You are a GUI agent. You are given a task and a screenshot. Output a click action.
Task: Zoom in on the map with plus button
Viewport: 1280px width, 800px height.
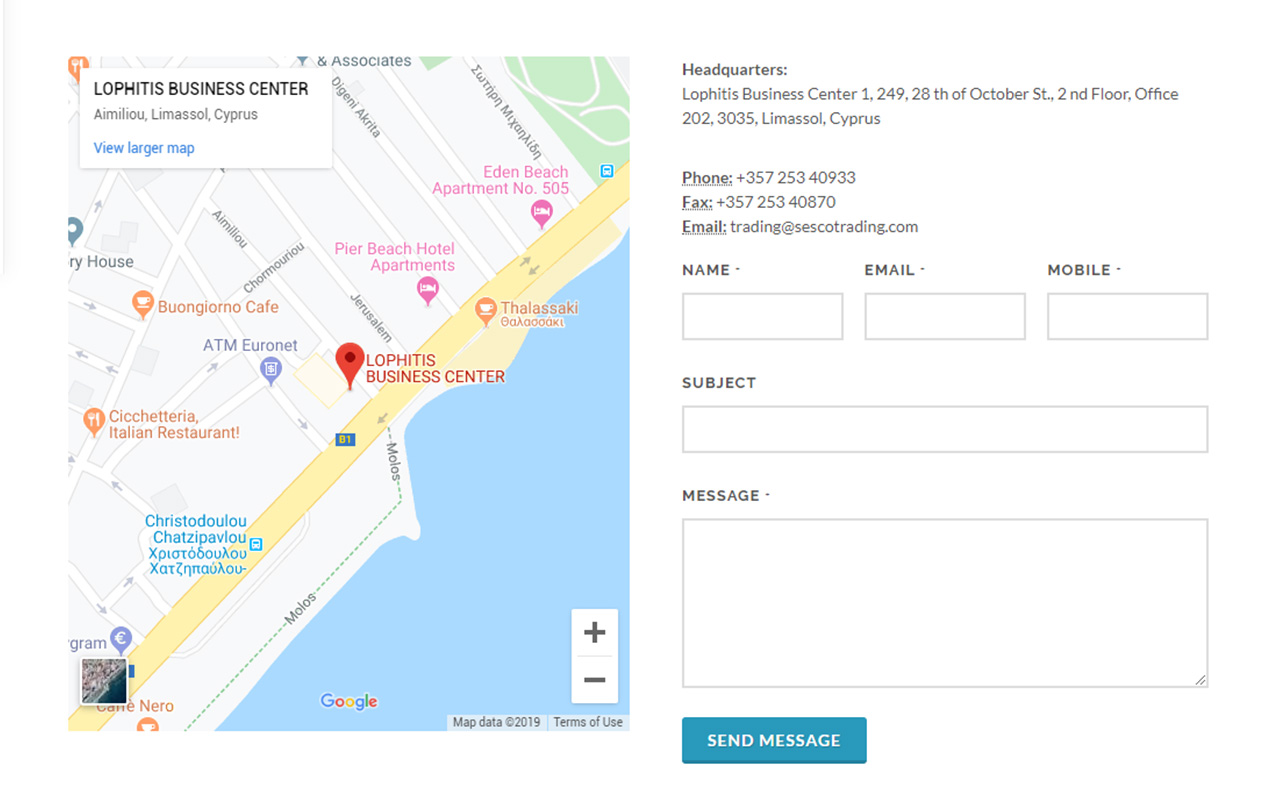(x=594, y=632)
